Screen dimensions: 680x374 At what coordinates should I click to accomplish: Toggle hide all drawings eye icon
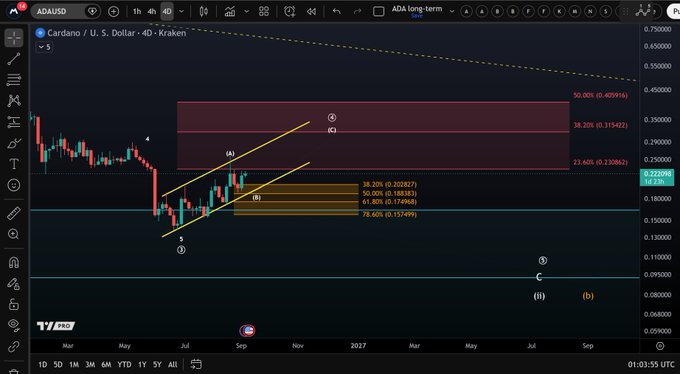[14, 325]
